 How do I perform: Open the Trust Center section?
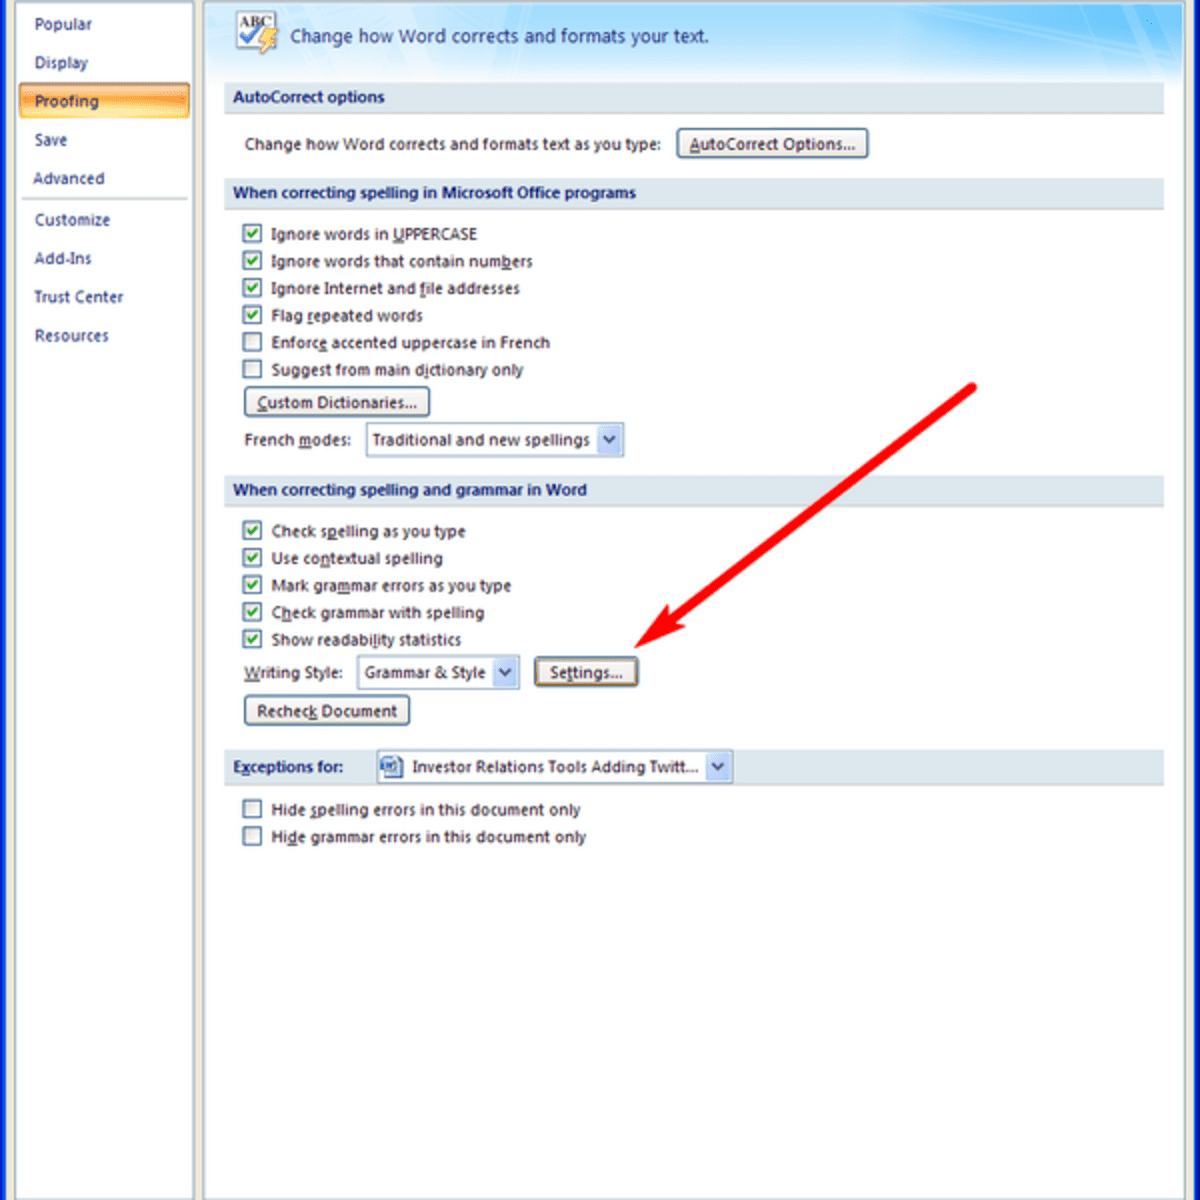click(79, 297)
